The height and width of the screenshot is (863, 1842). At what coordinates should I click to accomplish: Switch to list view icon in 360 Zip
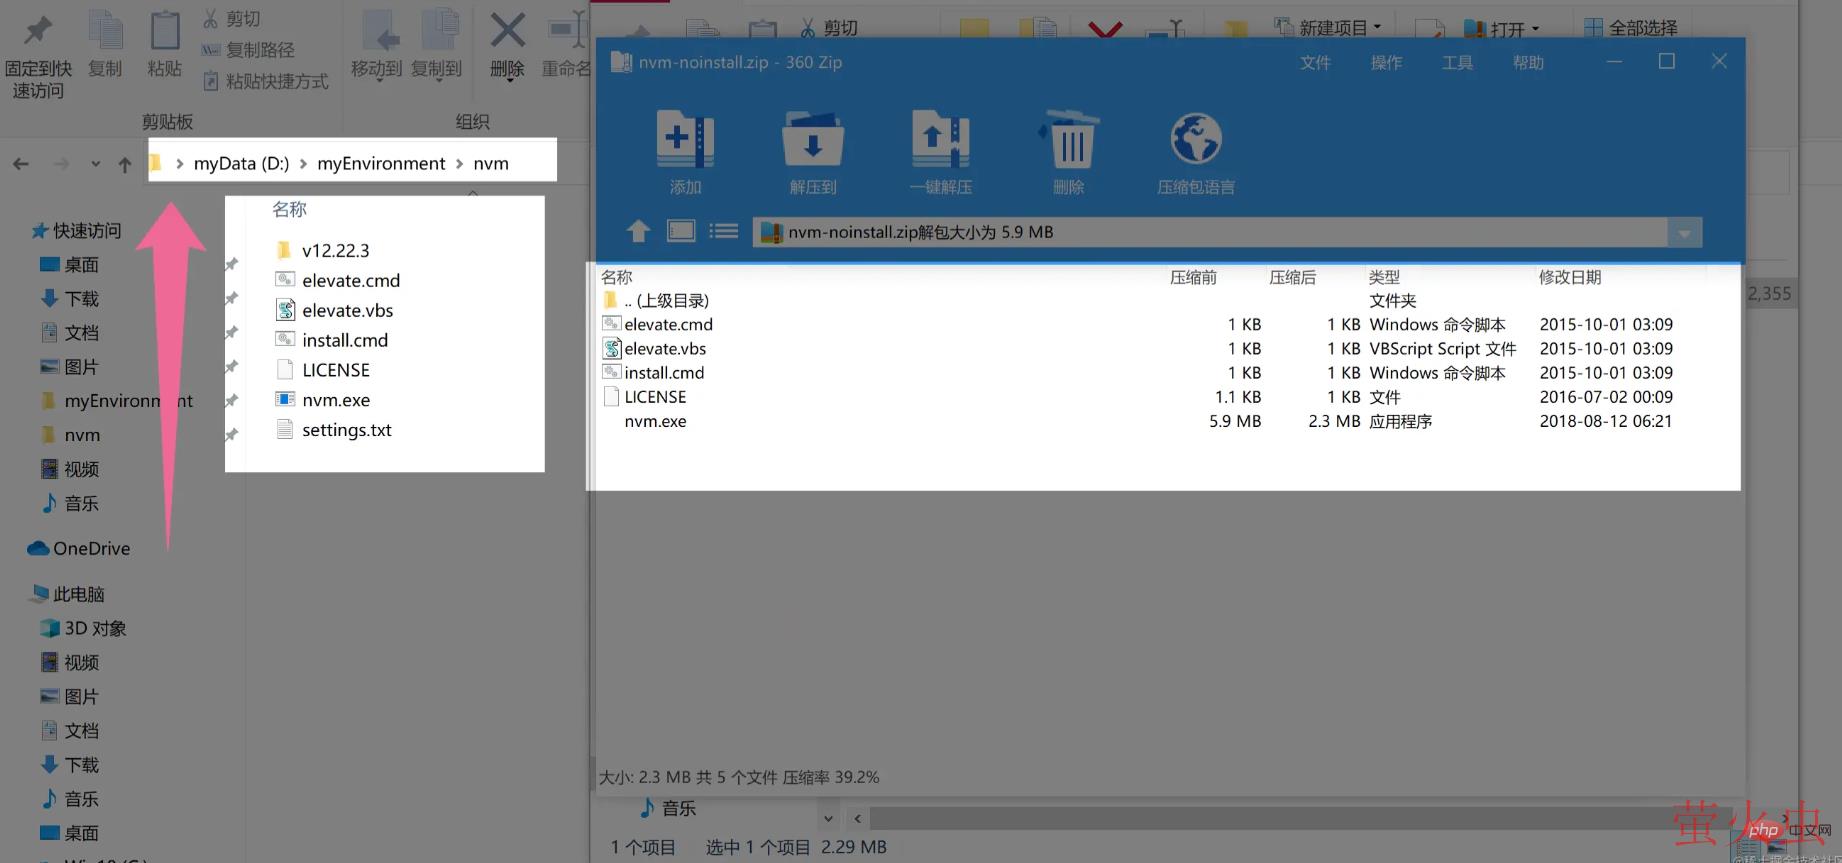(x=723, y=232)
